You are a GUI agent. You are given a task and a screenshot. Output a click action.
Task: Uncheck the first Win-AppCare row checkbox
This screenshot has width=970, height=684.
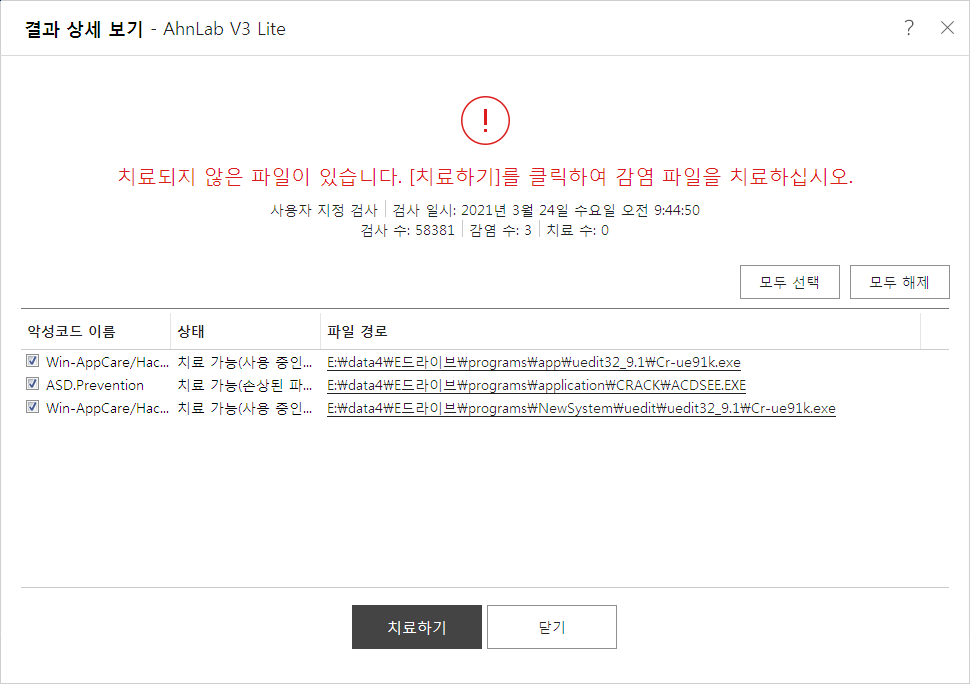click(33, 362)
